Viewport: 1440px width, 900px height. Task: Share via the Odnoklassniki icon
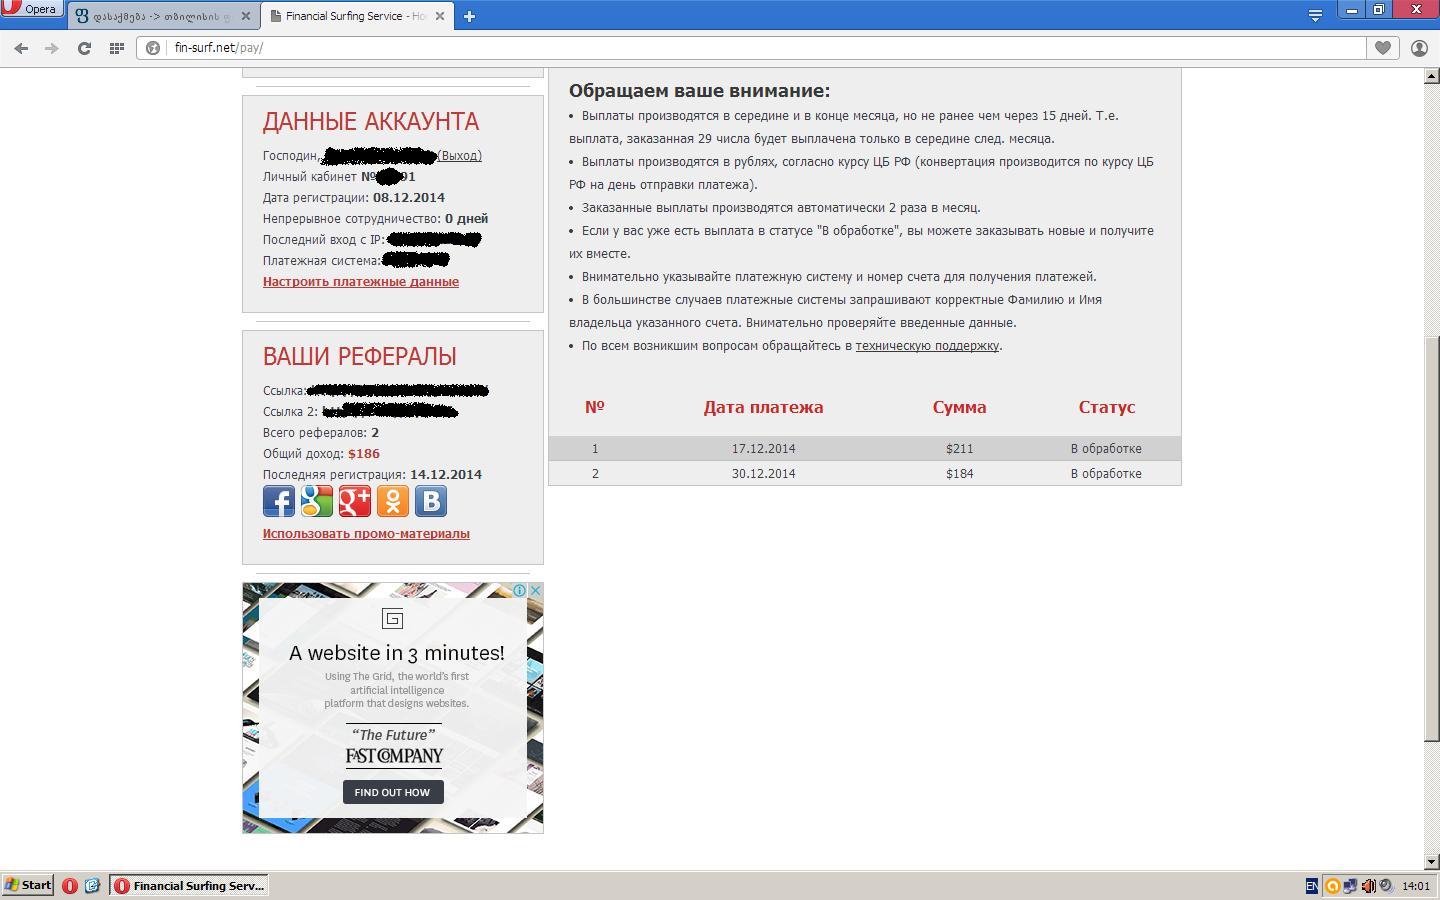(x=393, y=501)
